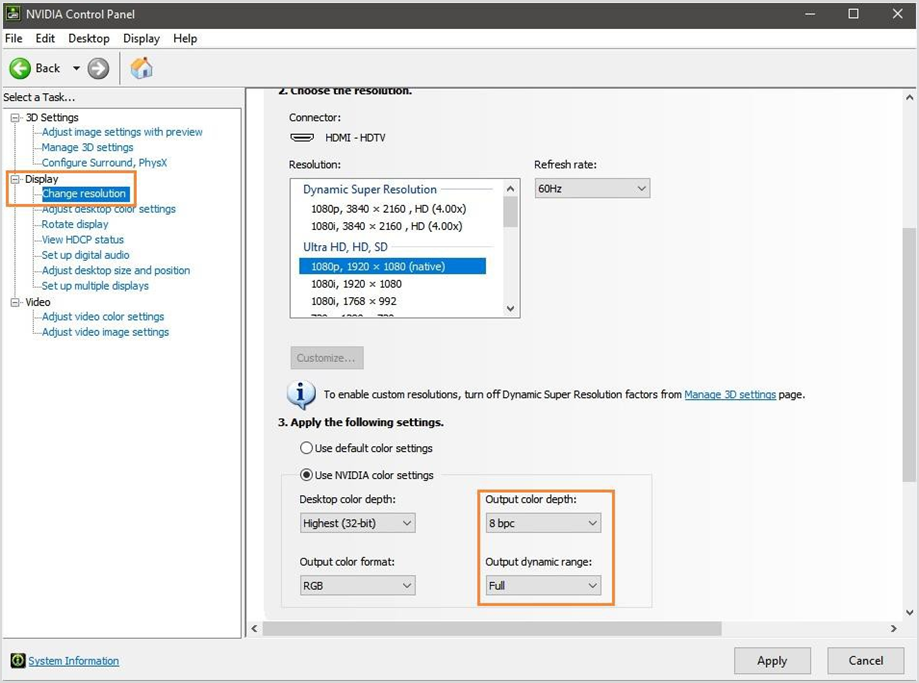Viewport: 919px width, 683px height.
Task: Open Manage 3D settings in the tree
Action: [x=87, y=147]
